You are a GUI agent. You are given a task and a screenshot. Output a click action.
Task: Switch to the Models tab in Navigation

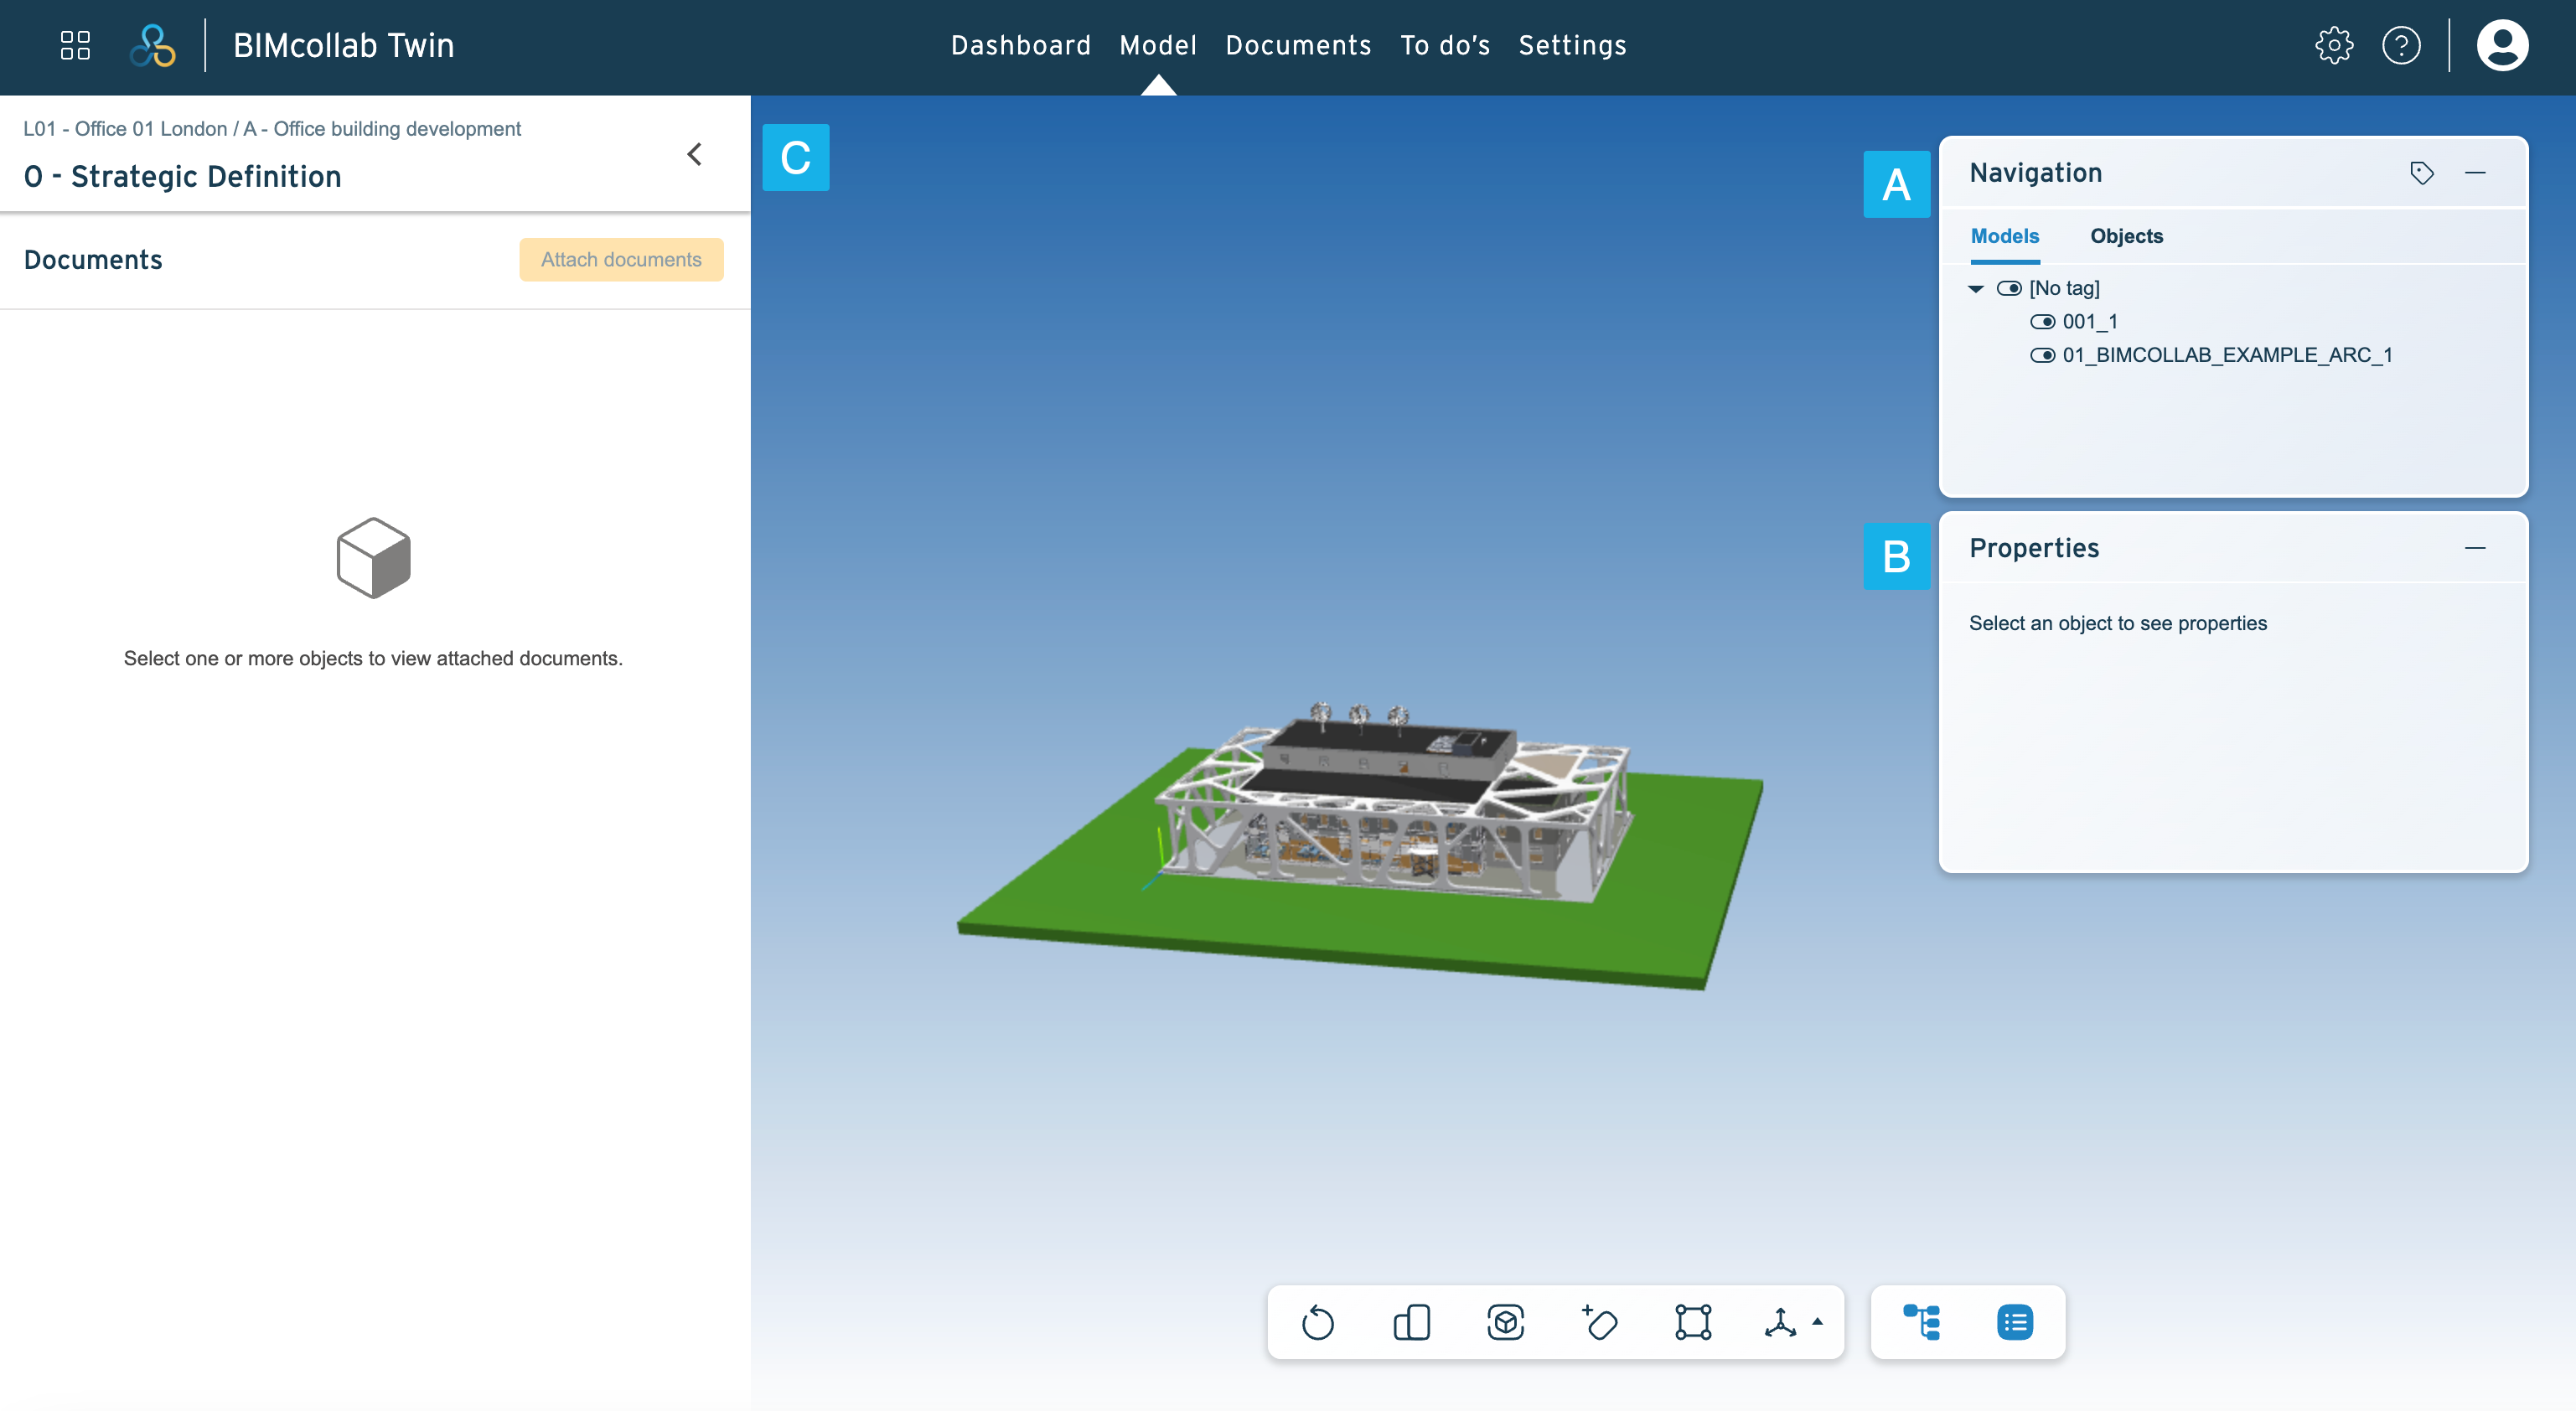click(x=2004, y=236)
